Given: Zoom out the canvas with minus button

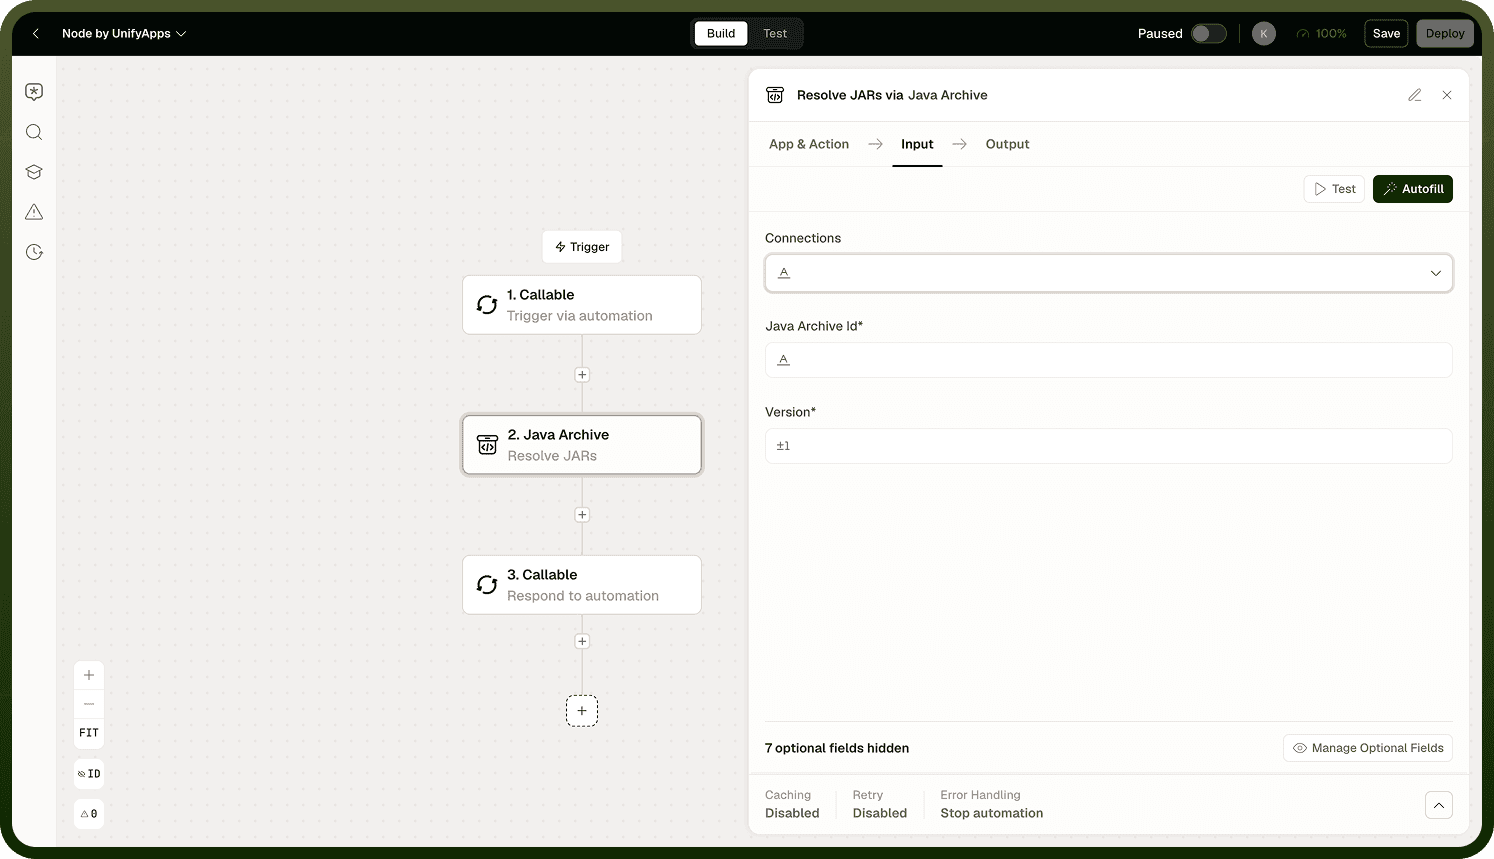Looking at the screenshot, I should [89, 704].
